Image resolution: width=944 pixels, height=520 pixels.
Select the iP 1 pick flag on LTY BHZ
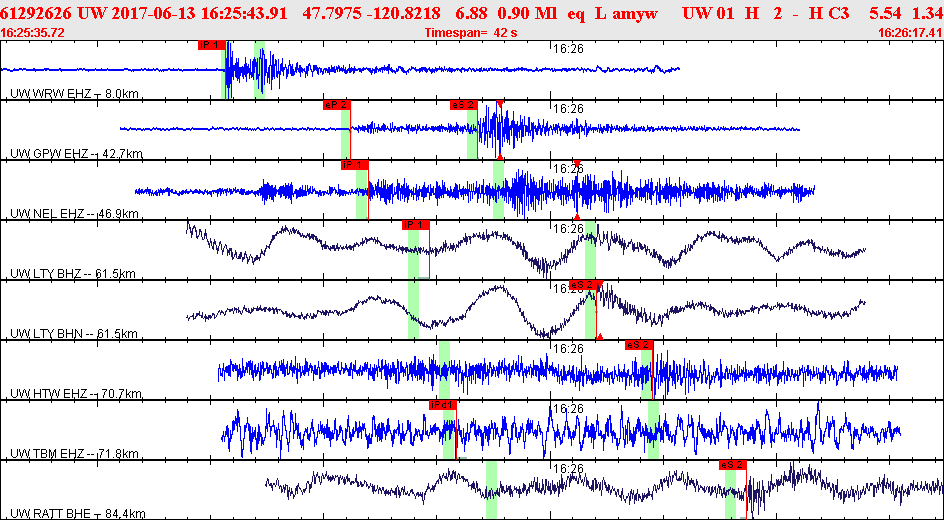(x=416, y=224)
